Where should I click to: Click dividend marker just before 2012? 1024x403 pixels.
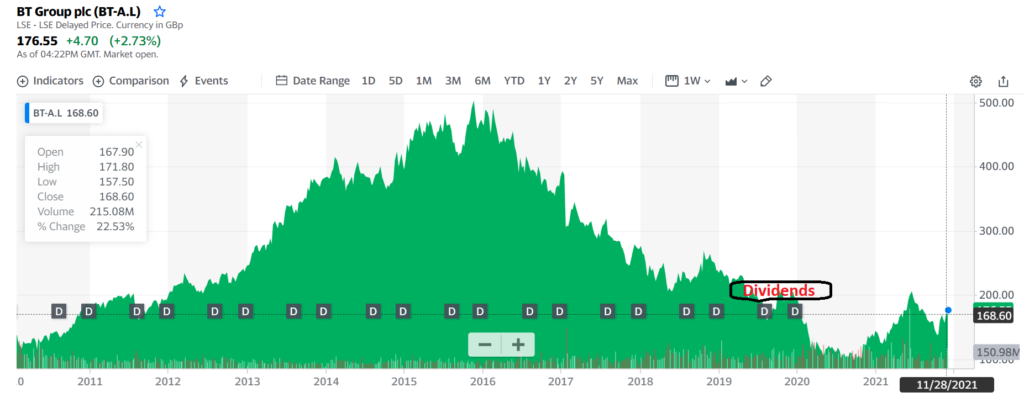(167, 311)
